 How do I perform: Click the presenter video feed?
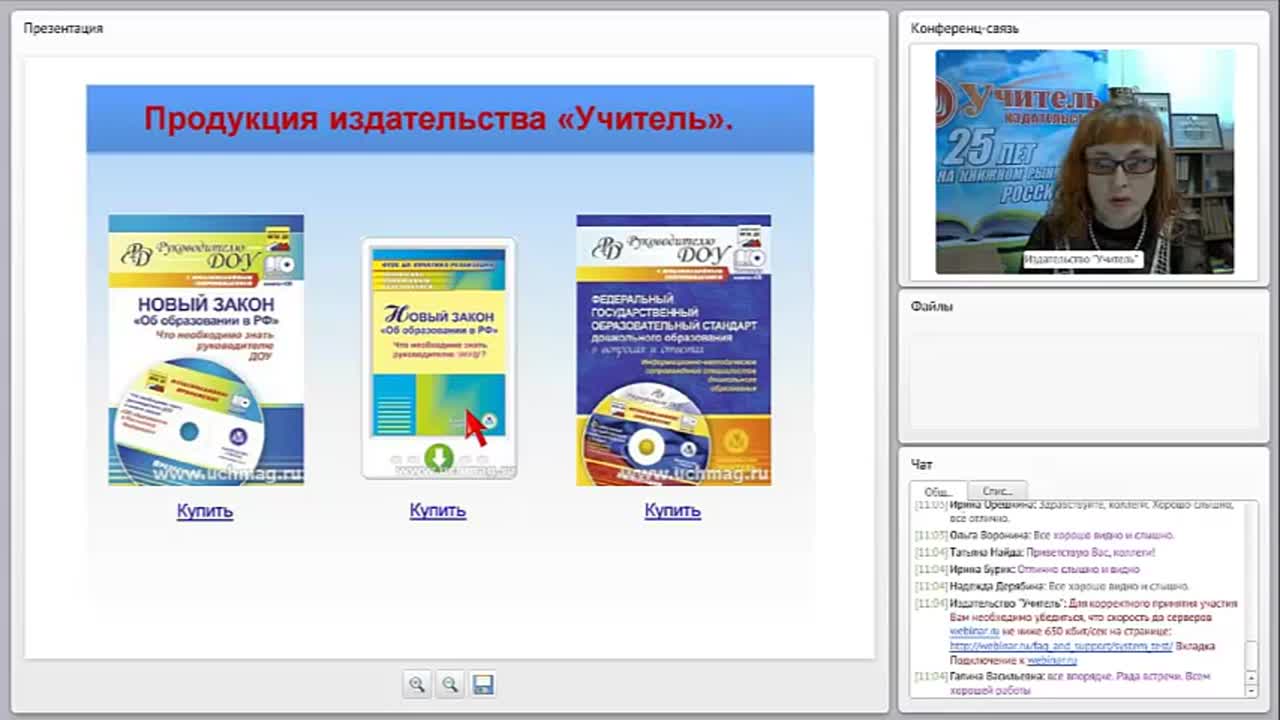pos(1084,162)
